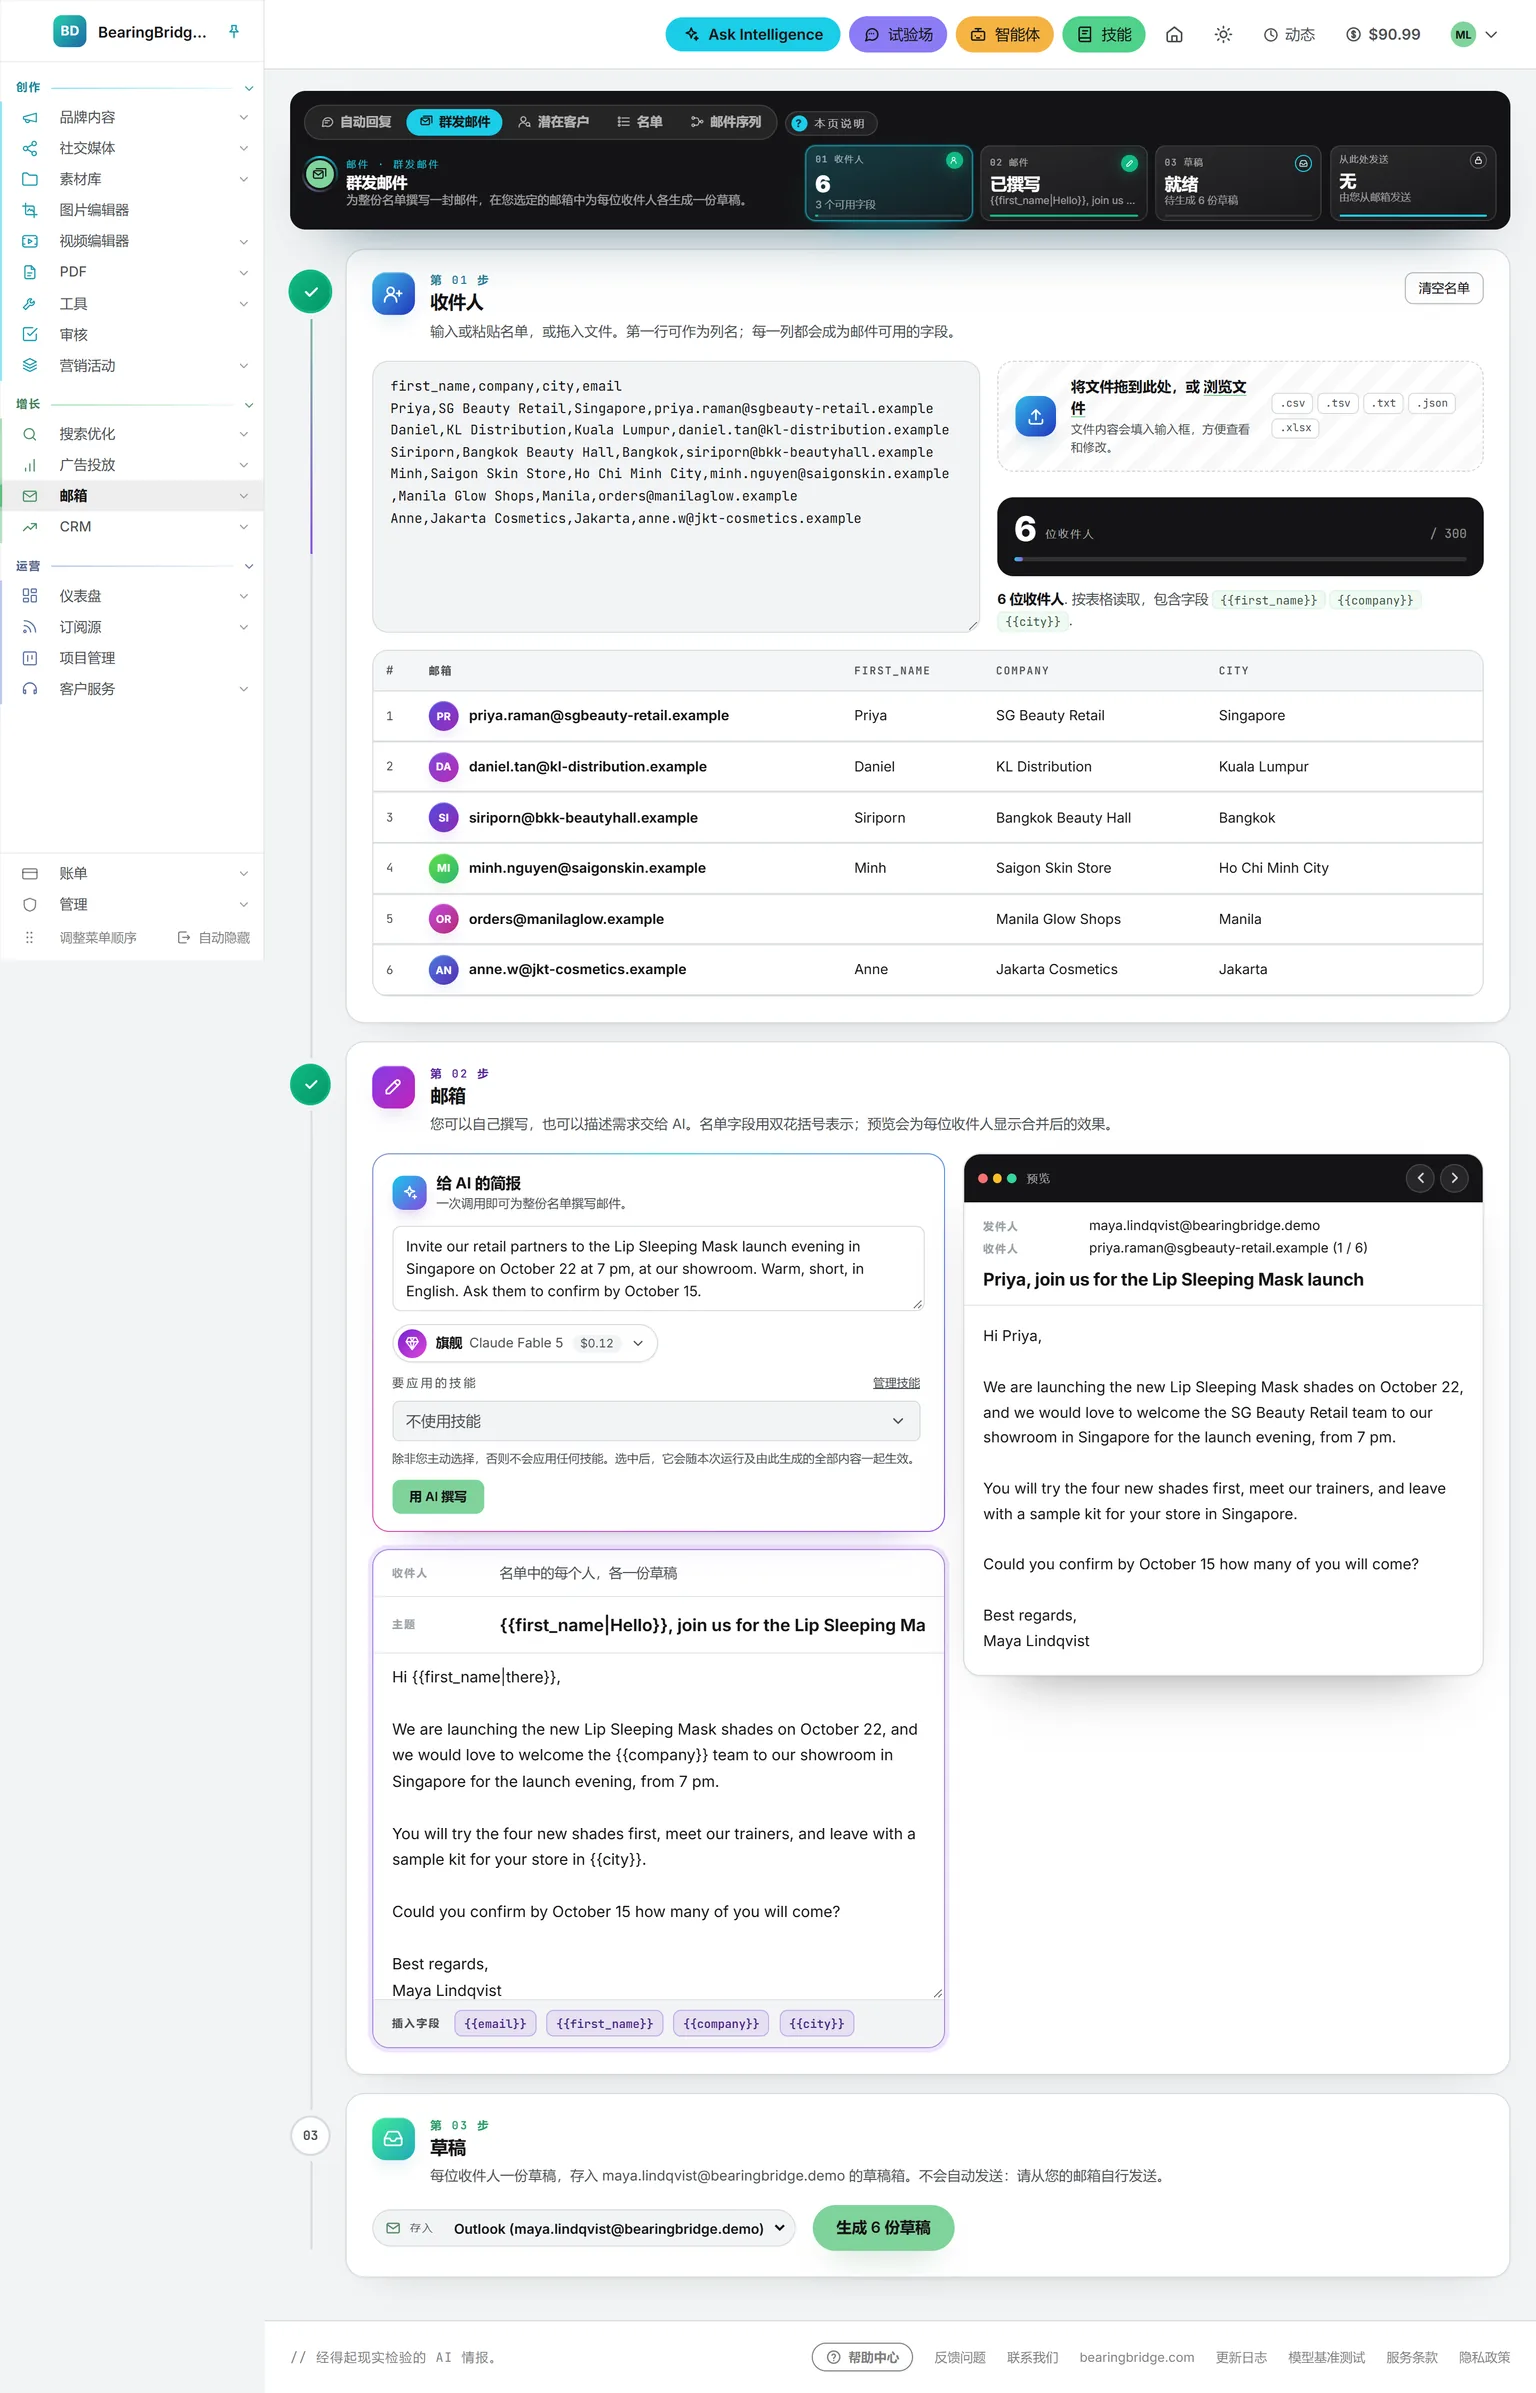Click the 订阅源 feed icon
This screenshot has height=2393, width=1536.
pos(30,628)
